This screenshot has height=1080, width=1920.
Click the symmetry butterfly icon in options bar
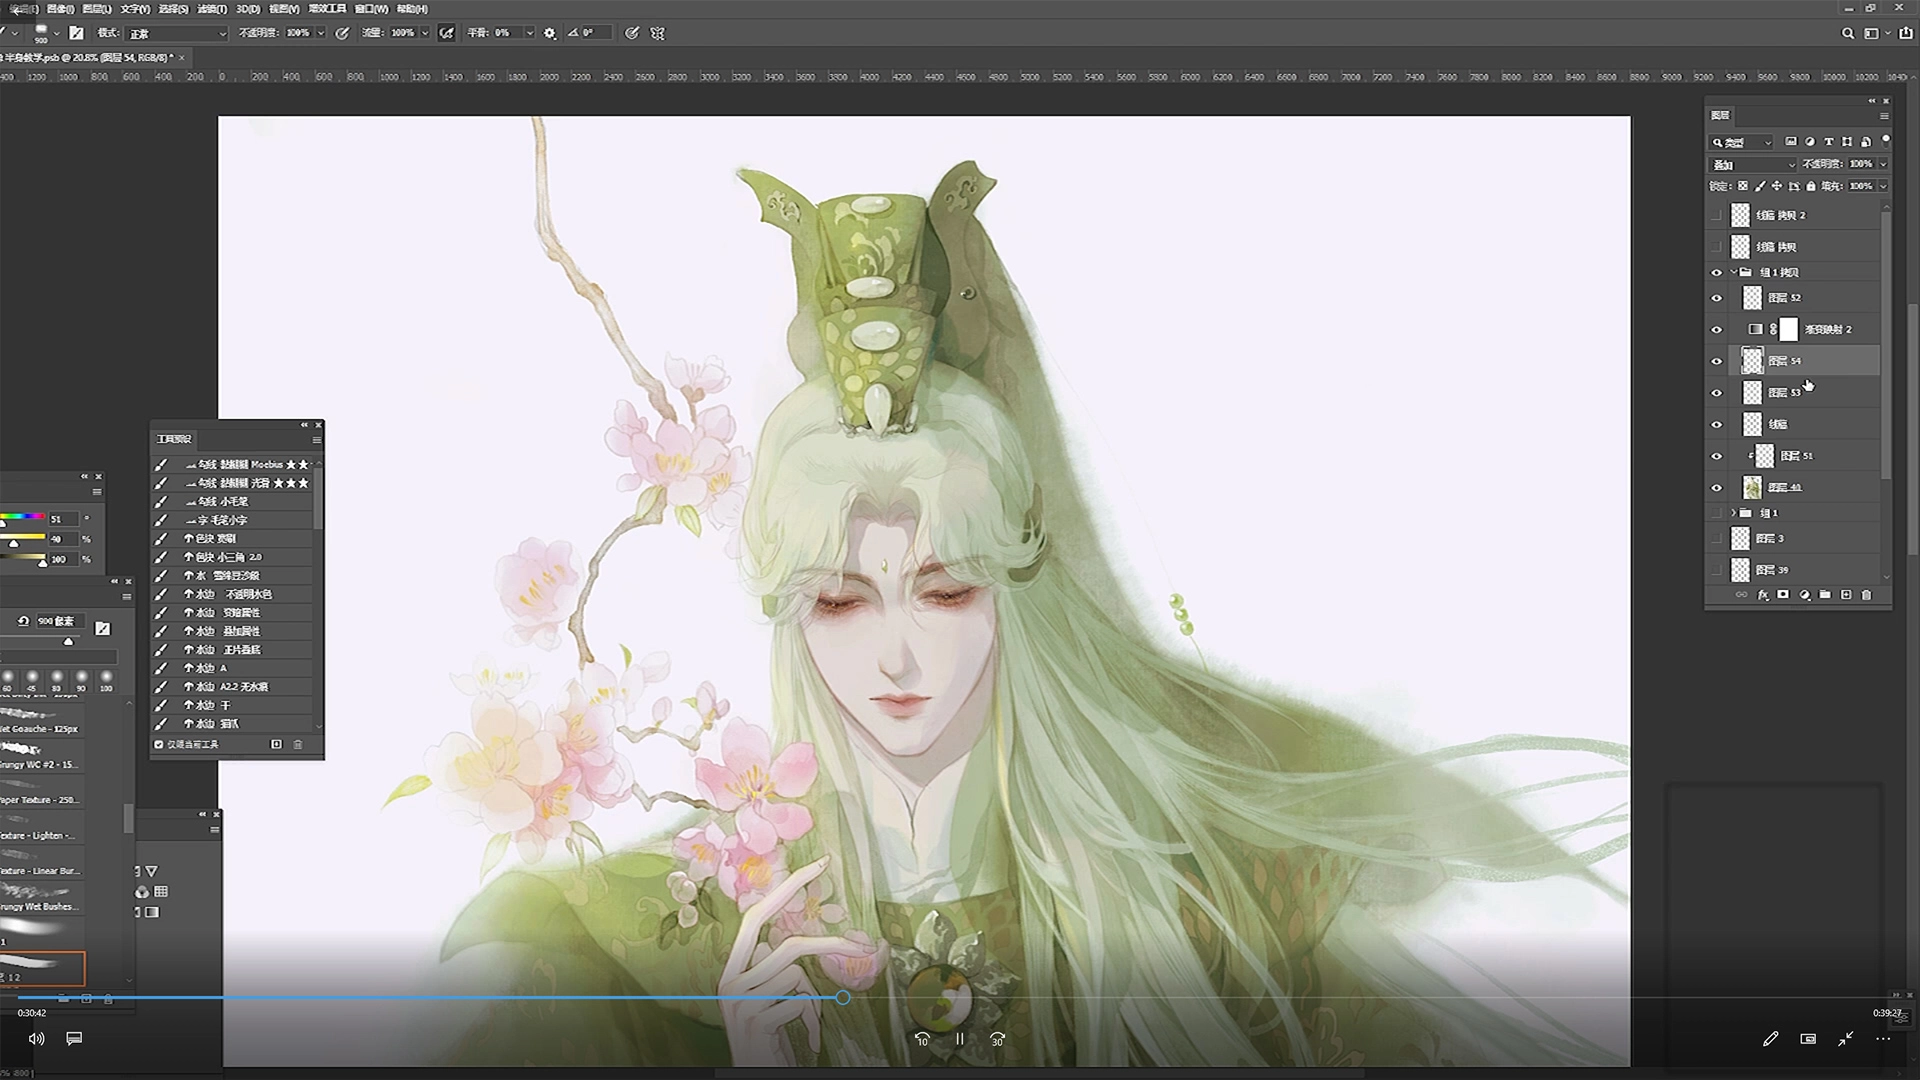point(657,33)
